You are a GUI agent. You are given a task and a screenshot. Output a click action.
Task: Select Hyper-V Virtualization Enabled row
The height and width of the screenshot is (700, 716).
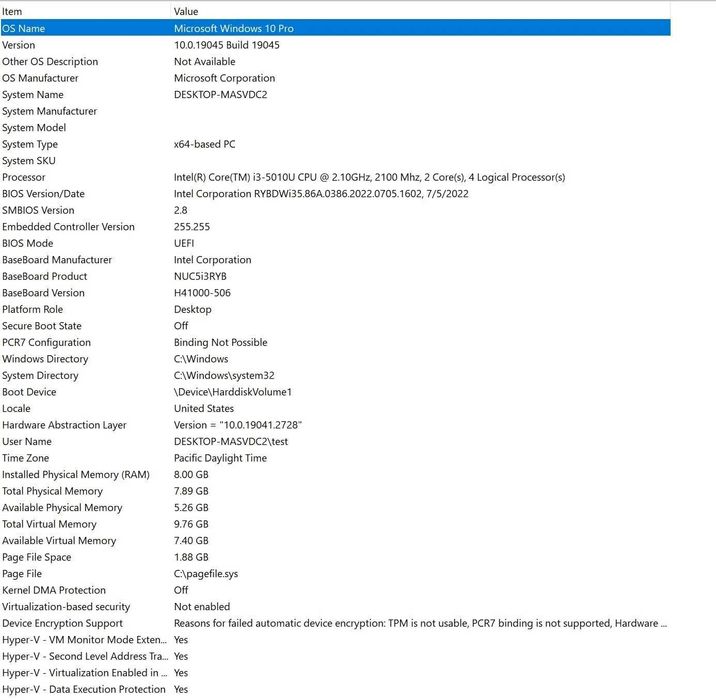click(x=336, y=673)
